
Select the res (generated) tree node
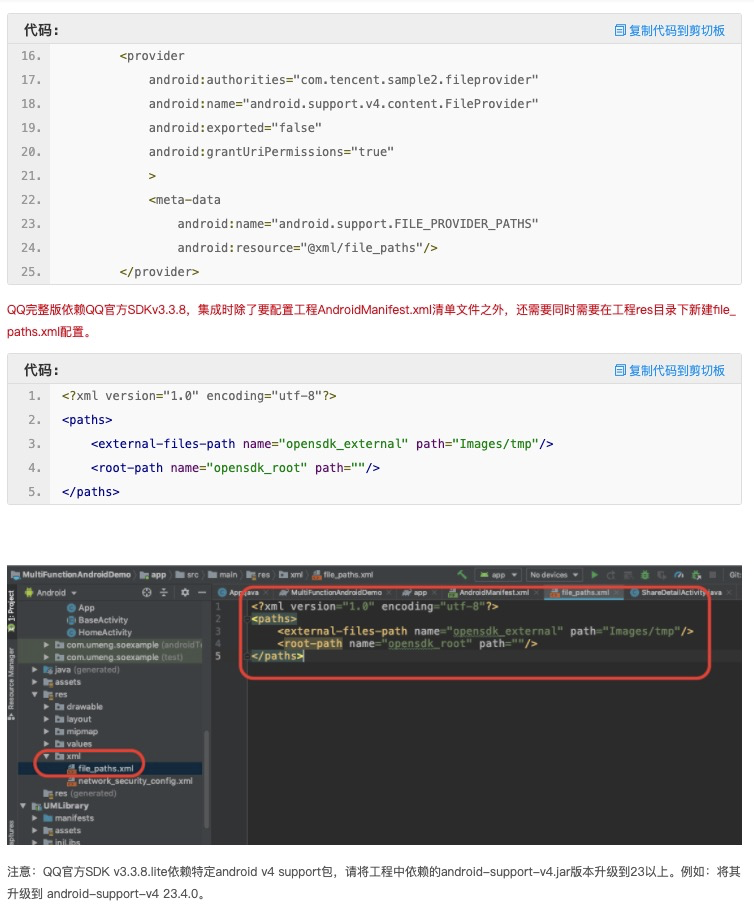click(x=80, y=793)
